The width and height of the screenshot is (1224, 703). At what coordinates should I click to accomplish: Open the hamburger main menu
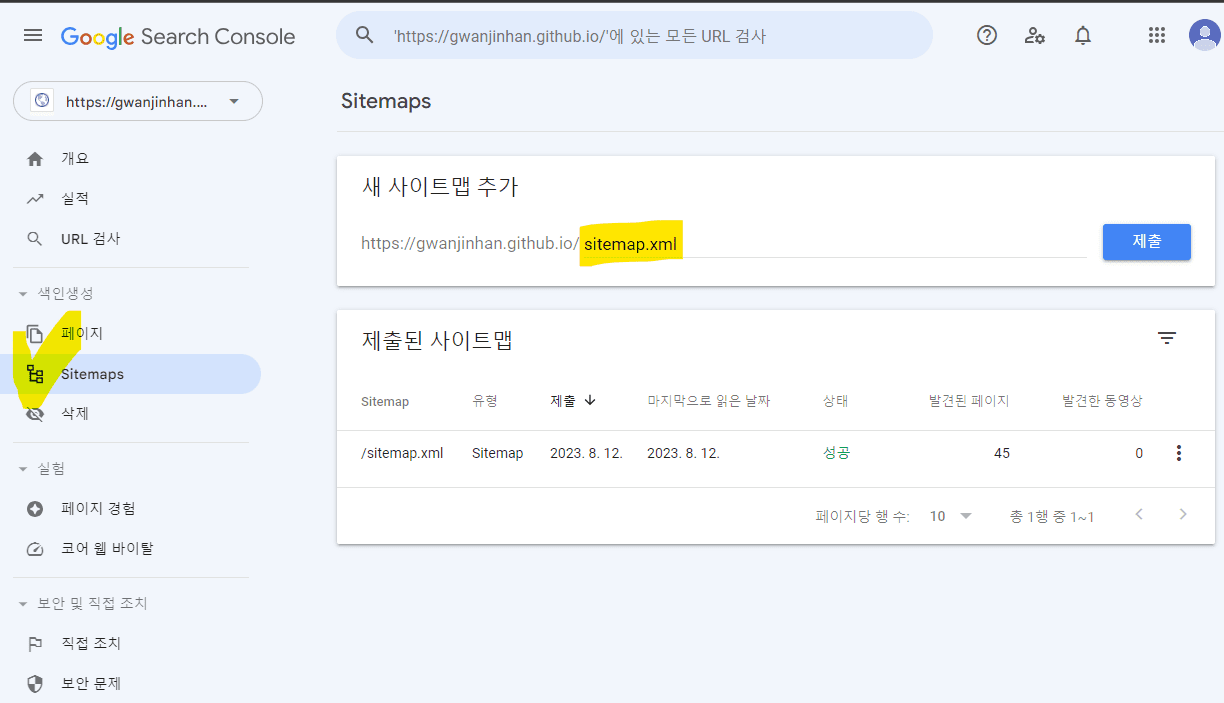(x=33, y=36)
